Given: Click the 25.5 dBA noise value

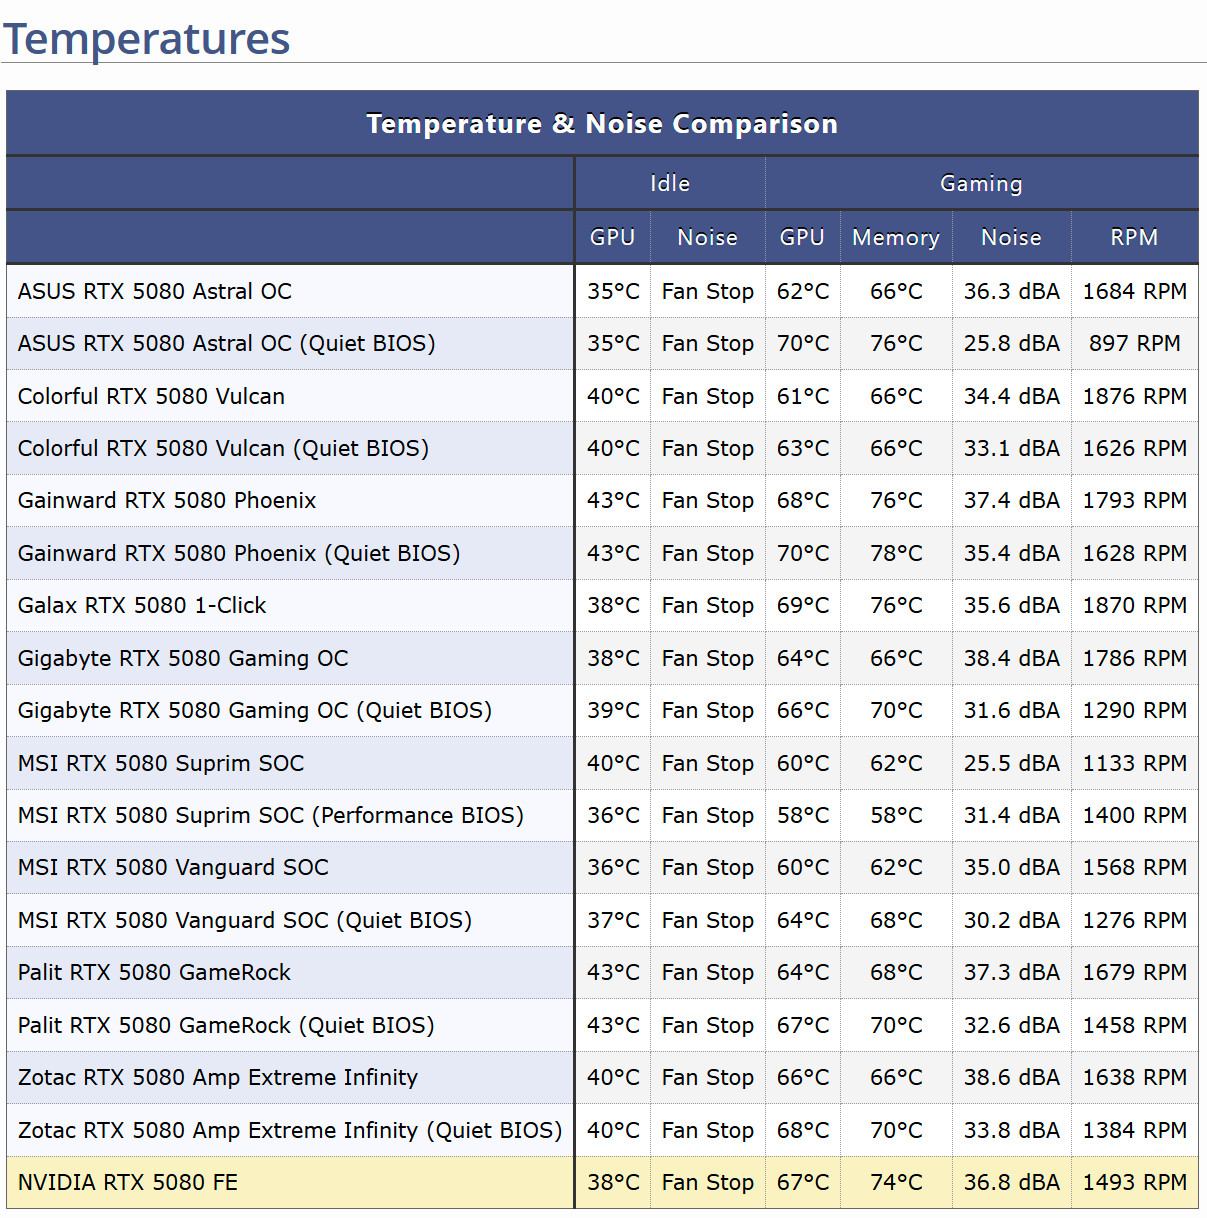Looking at the screenshot, I should pyautogui.click(x=1011, y=764).
